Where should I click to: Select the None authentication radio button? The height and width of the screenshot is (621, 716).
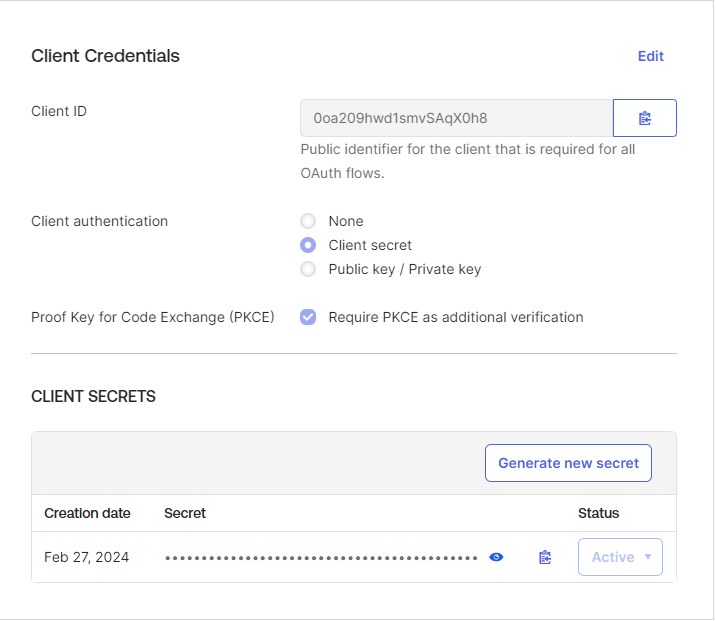point(308,221)
